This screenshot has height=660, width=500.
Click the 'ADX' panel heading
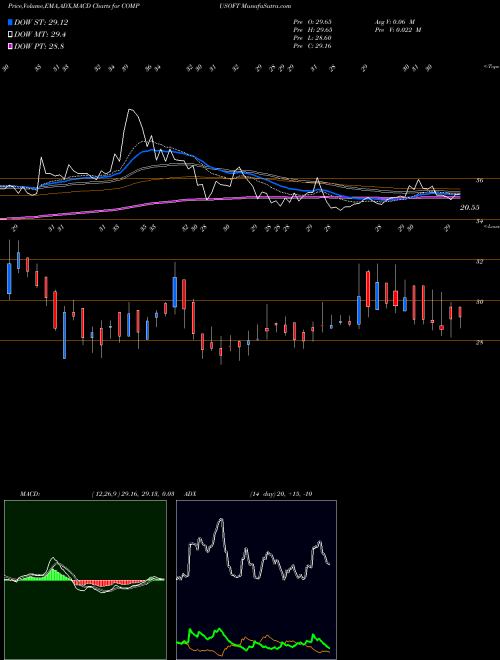[x=191, y=494]
